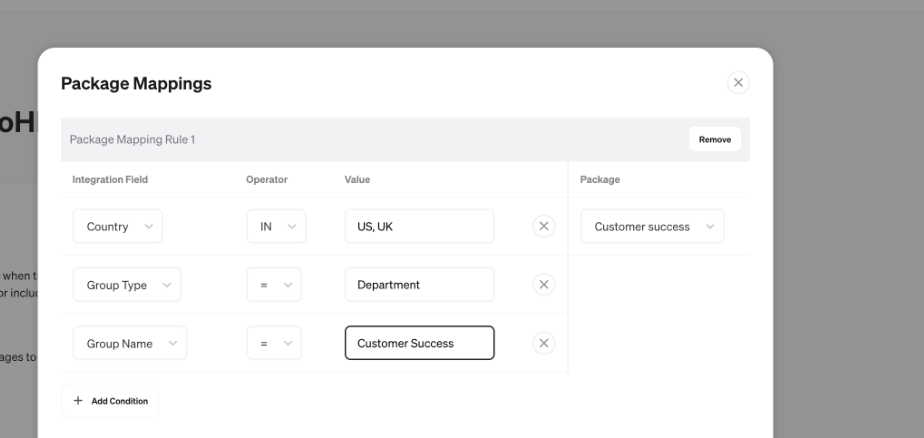Remove Package Mapping Rule 1

click(x=715, y=139)
